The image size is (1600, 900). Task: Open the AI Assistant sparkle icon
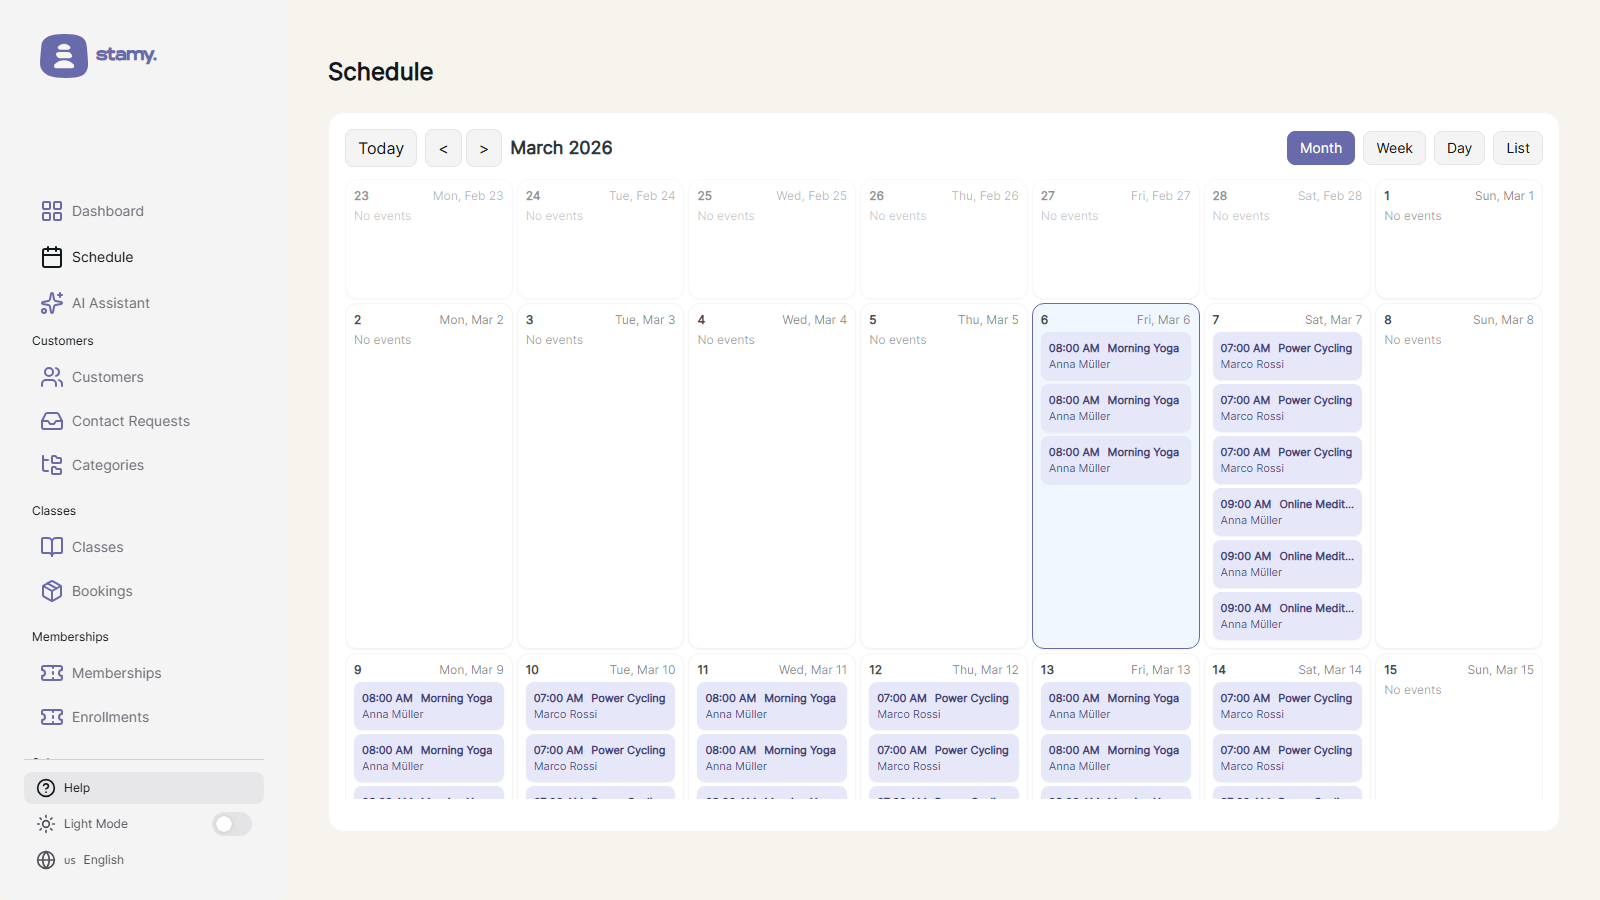52,303
